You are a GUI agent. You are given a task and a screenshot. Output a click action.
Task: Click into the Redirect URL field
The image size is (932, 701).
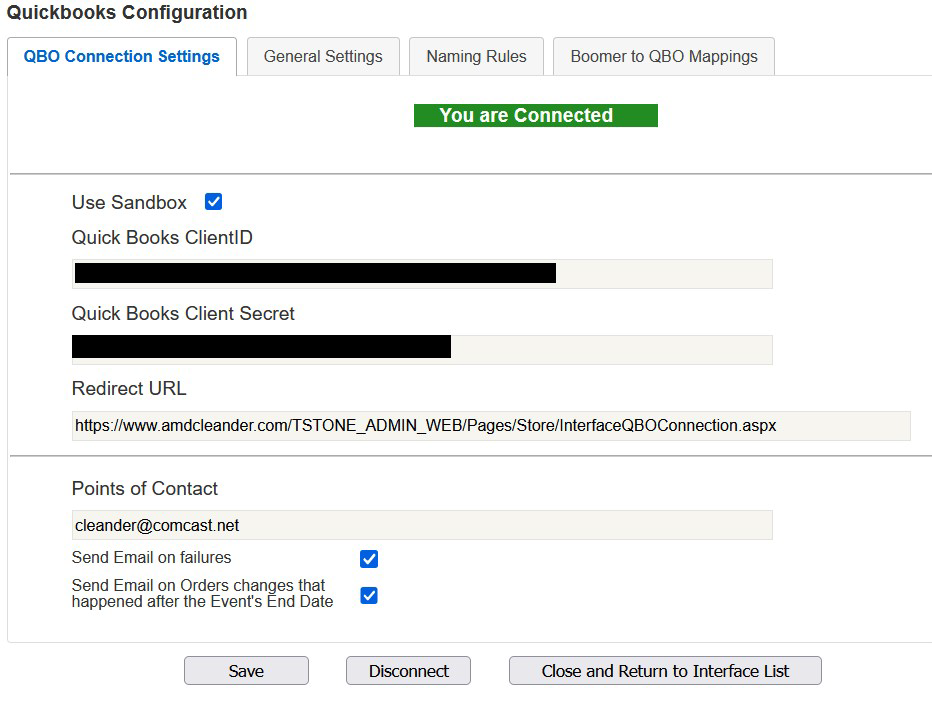[x=491, y=426]
